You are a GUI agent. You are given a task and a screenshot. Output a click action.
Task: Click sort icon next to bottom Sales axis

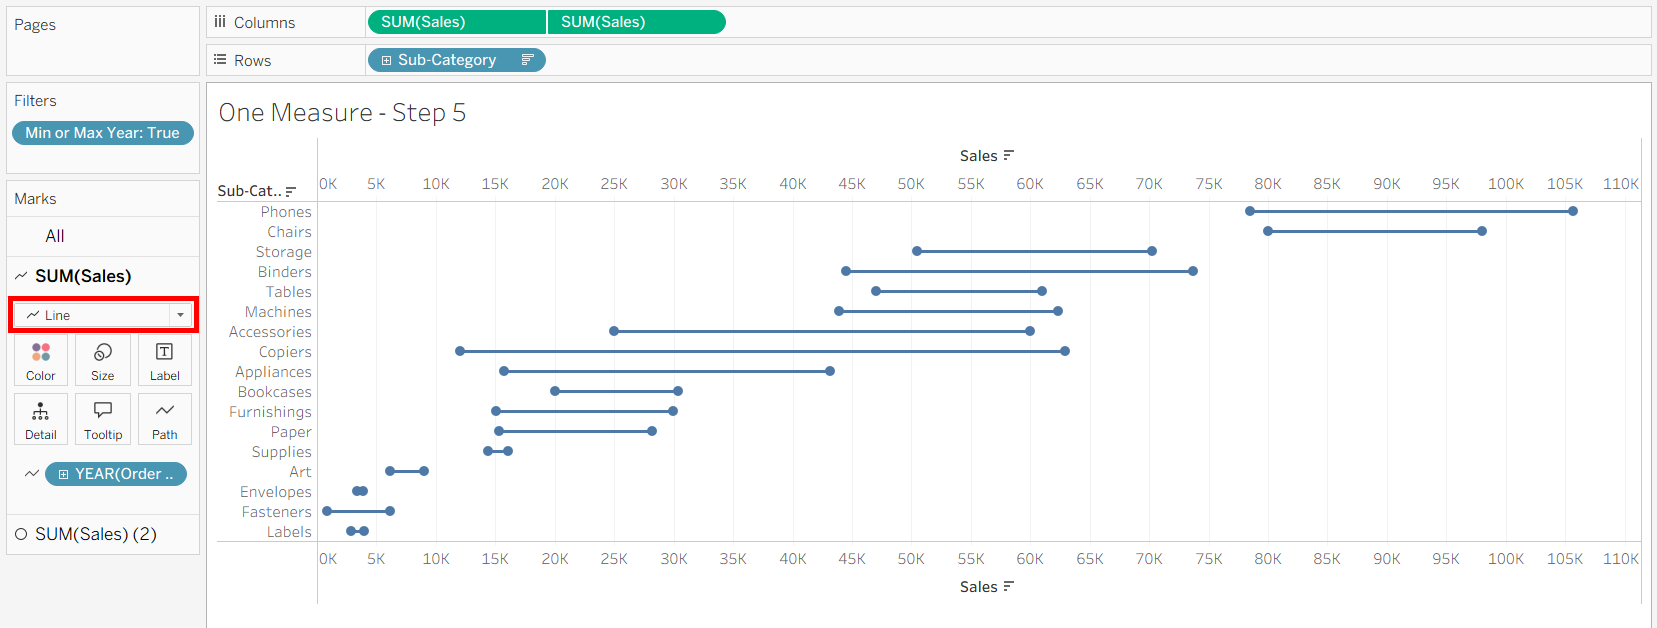click(x=1008, y=586)
